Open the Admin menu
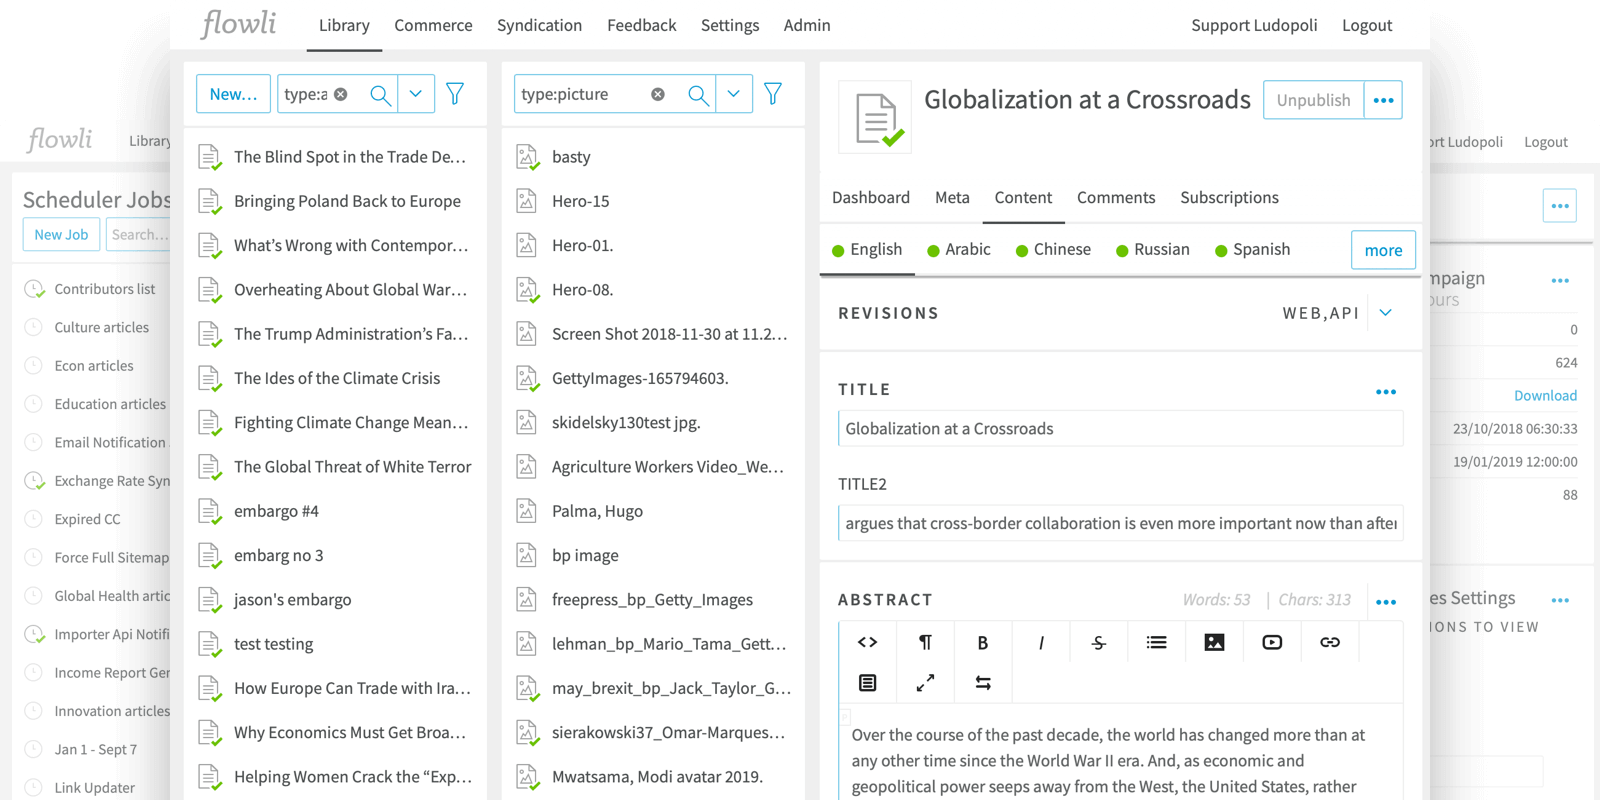Screen dimensions: 1600x800 pos(807,25)
